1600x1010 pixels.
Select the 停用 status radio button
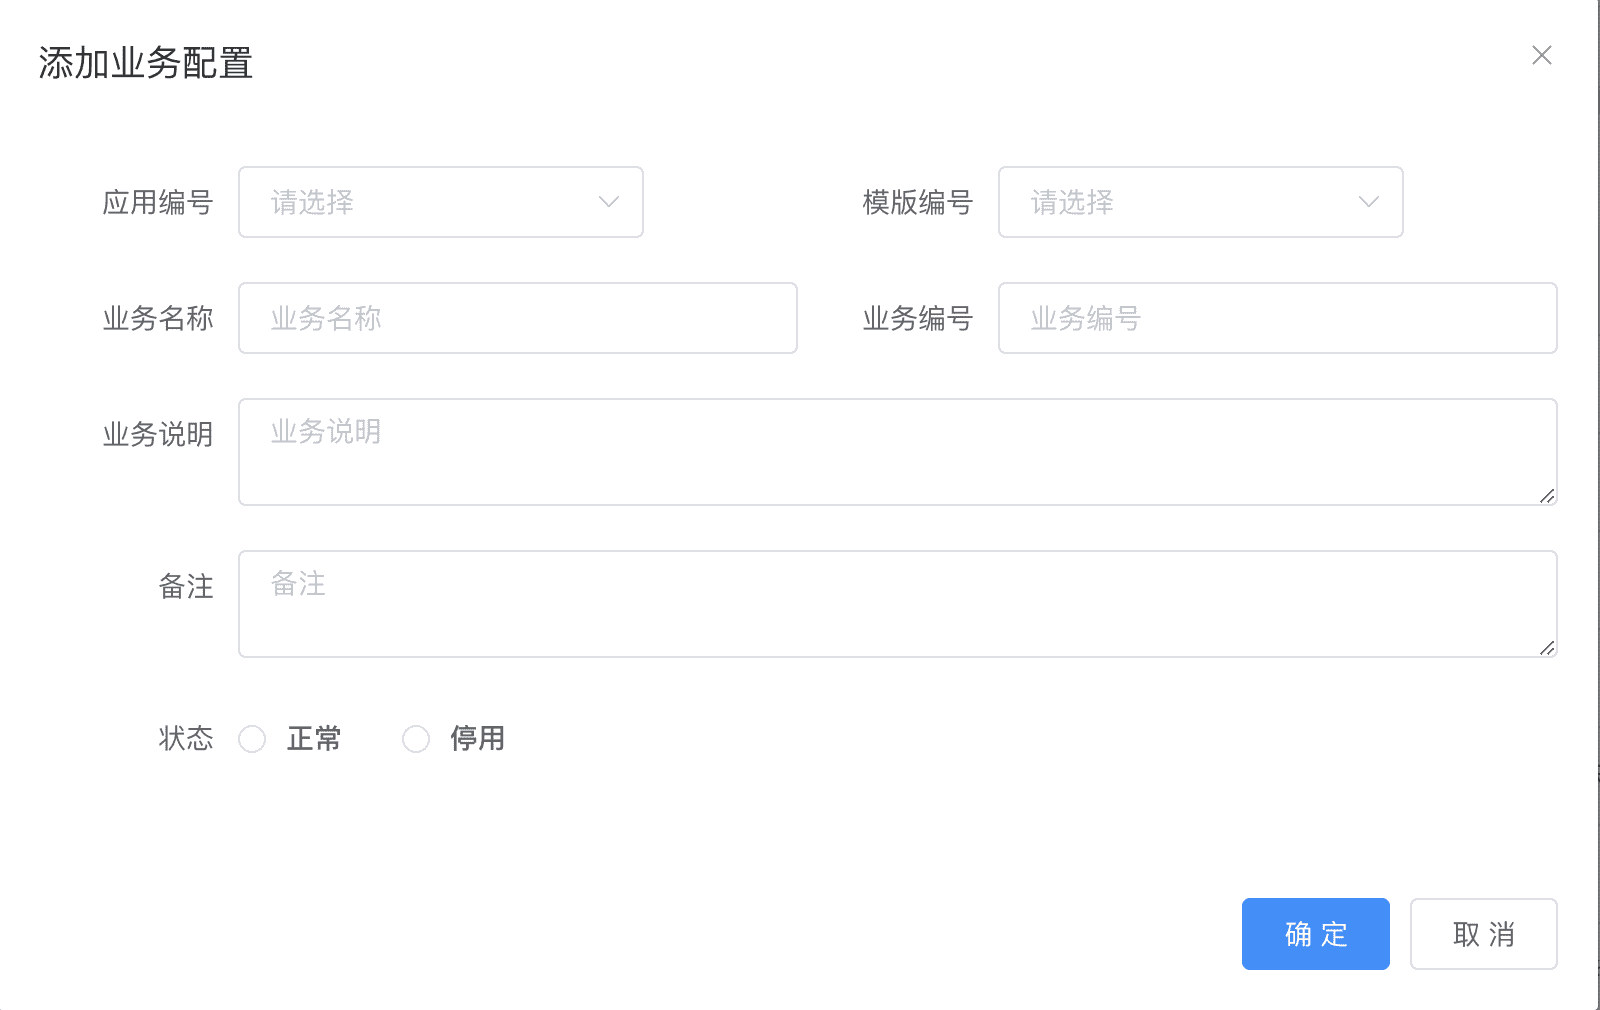(416, 739)
